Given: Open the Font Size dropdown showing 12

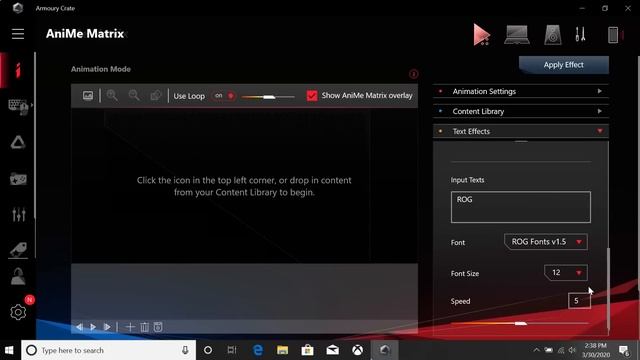Looking at the screenshot, I should [566, 273].
